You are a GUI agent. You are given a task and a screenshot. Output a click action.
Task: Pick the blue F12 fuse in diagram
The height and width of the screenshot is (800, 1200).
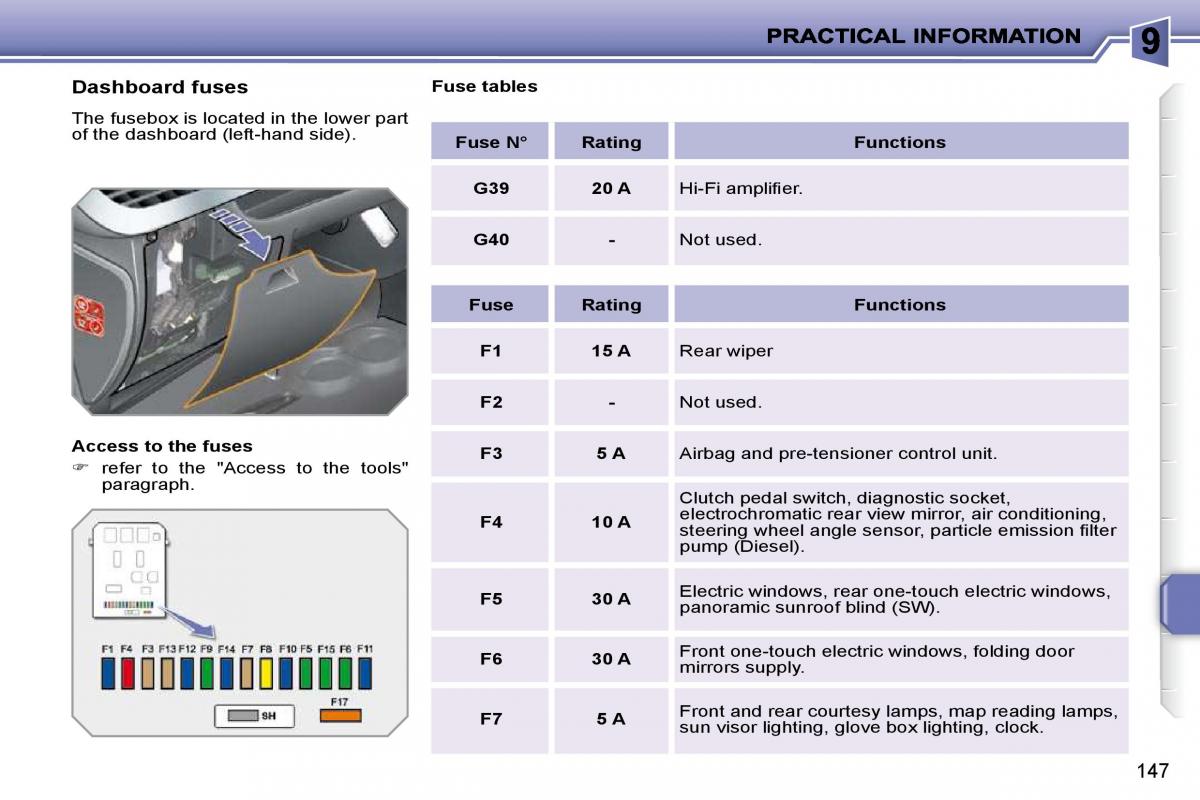click(x=187, y=673)
